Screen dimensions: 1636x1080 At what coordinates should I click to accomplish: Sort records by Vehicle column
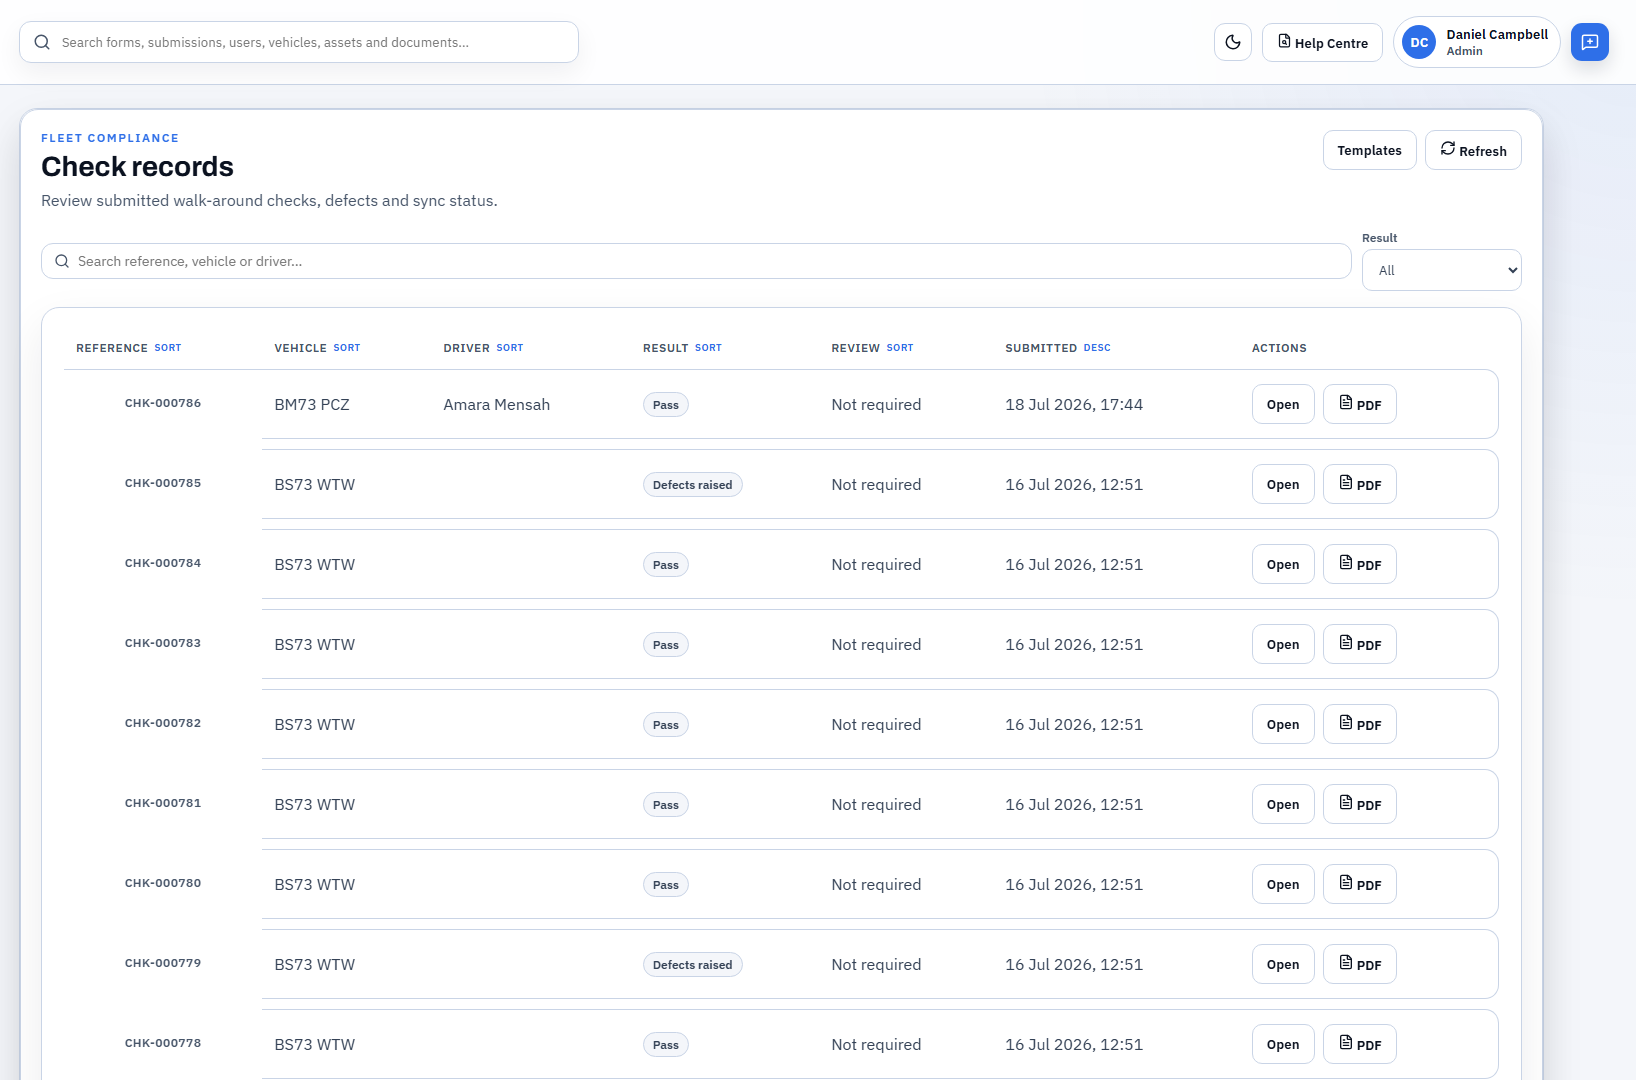(x=346, y=348)
